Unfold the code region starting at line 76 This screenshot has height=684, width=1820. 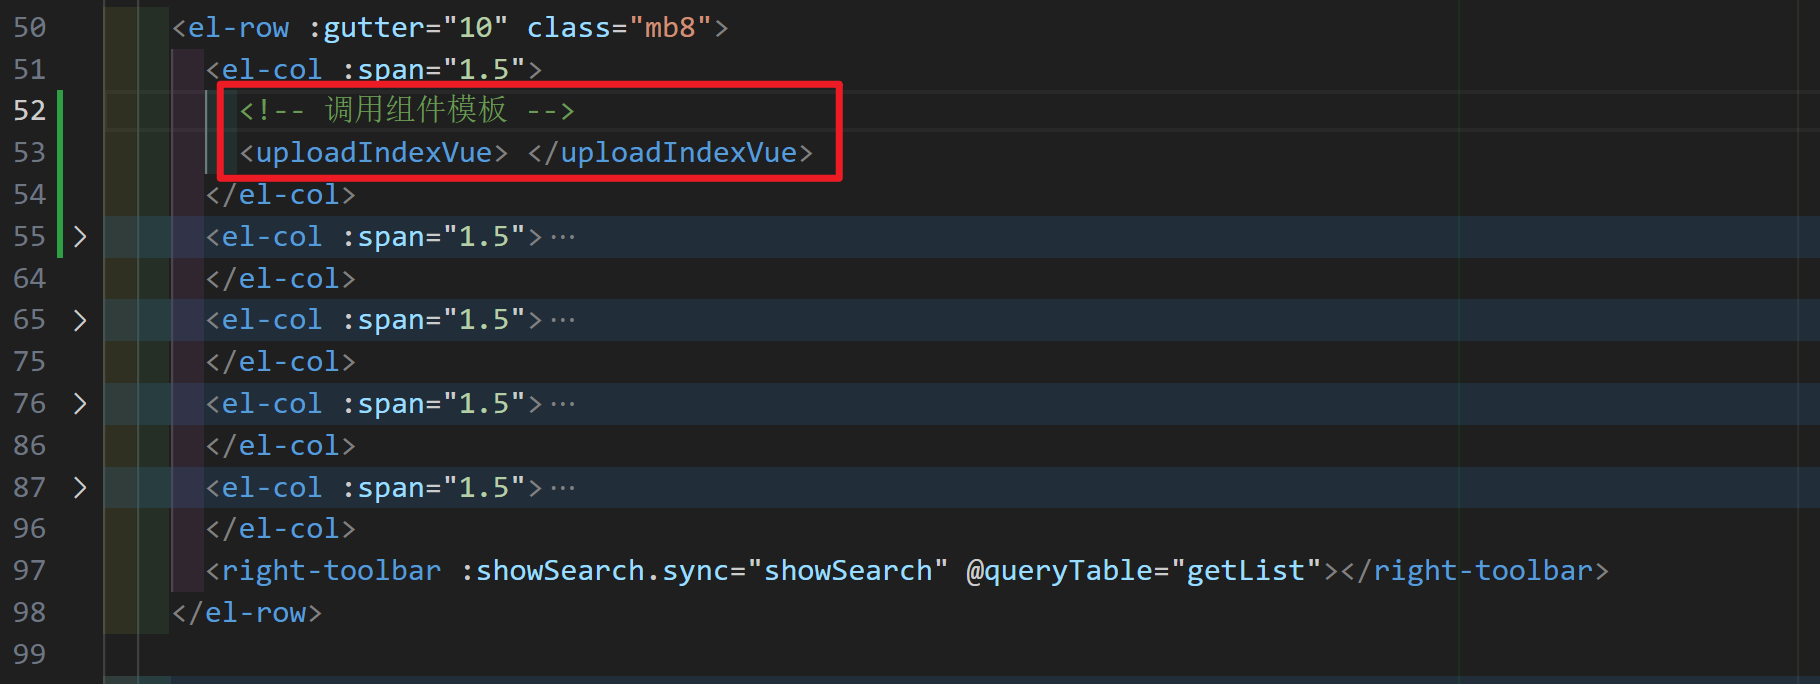pyautogui.click(x=80, y=404)
